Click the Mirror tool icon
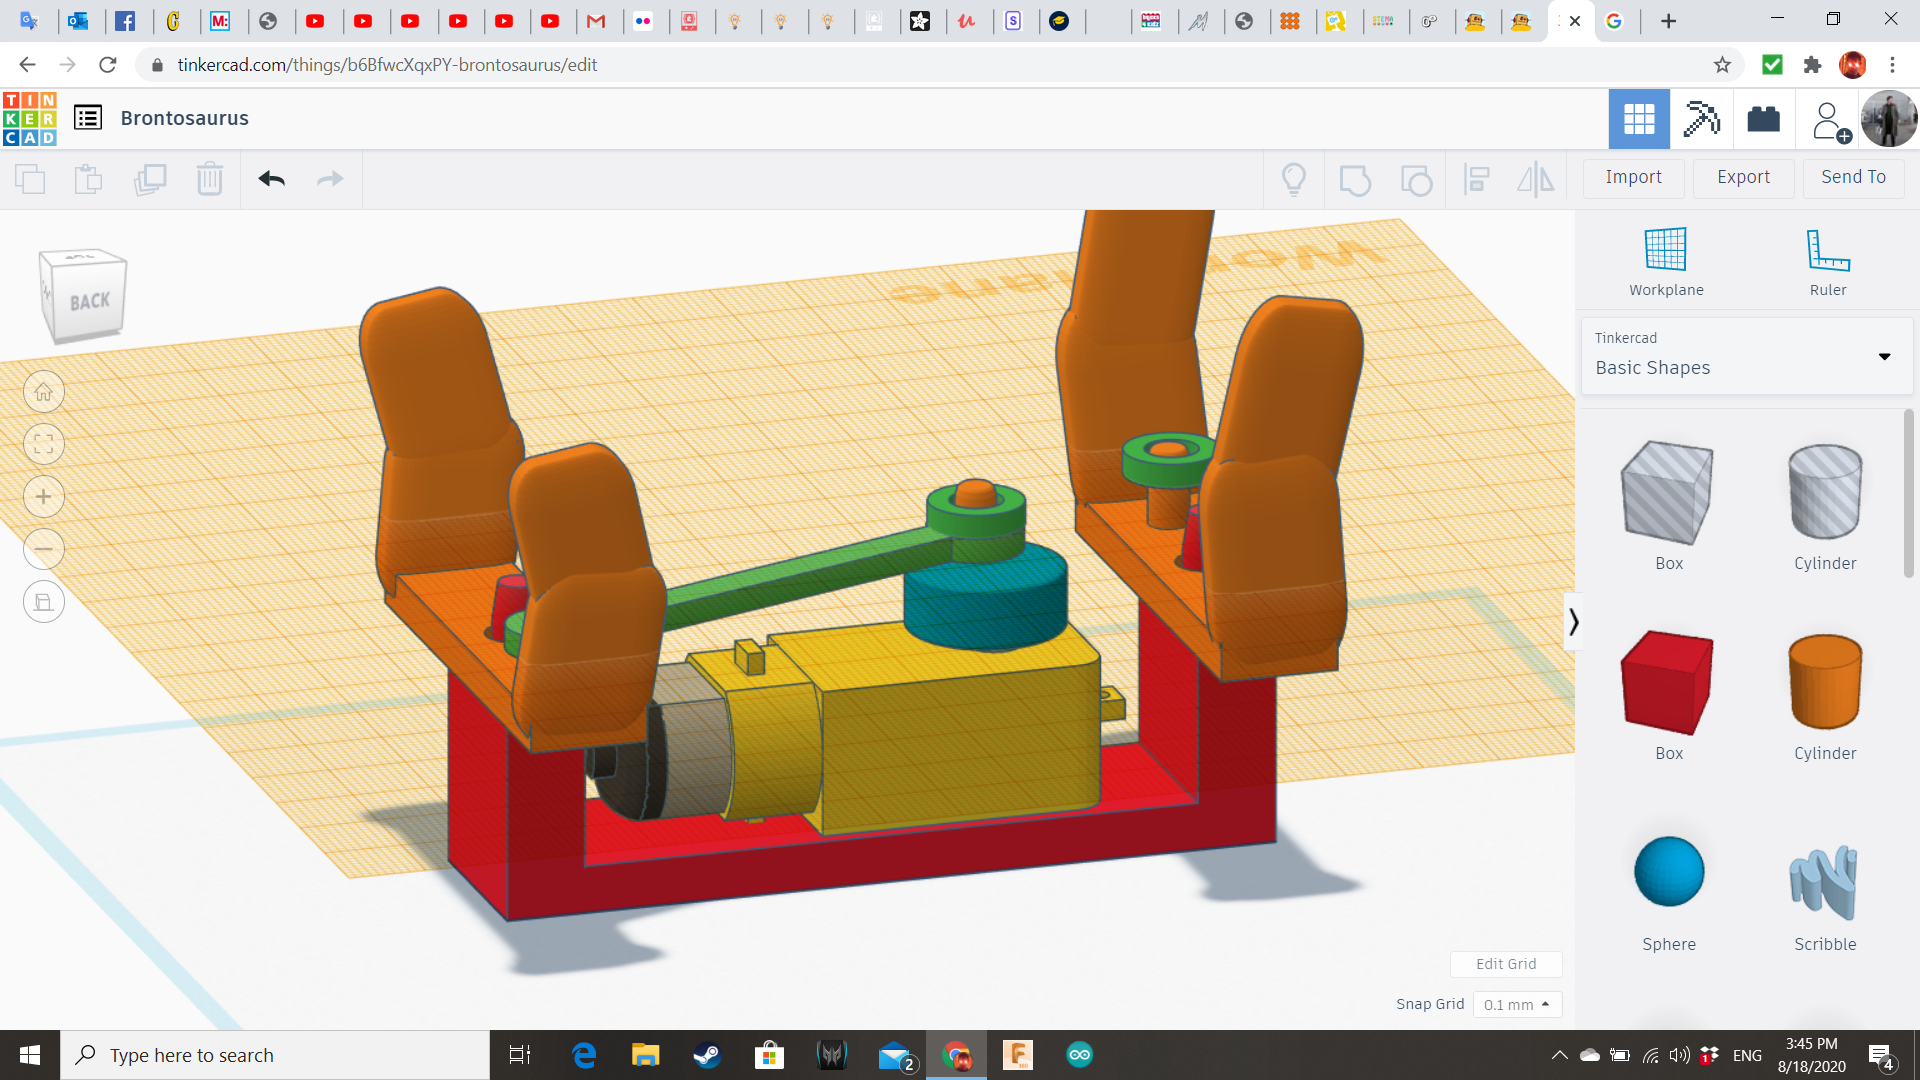This screenshot has height=1080, width=1920. [x=1535, y=179]
